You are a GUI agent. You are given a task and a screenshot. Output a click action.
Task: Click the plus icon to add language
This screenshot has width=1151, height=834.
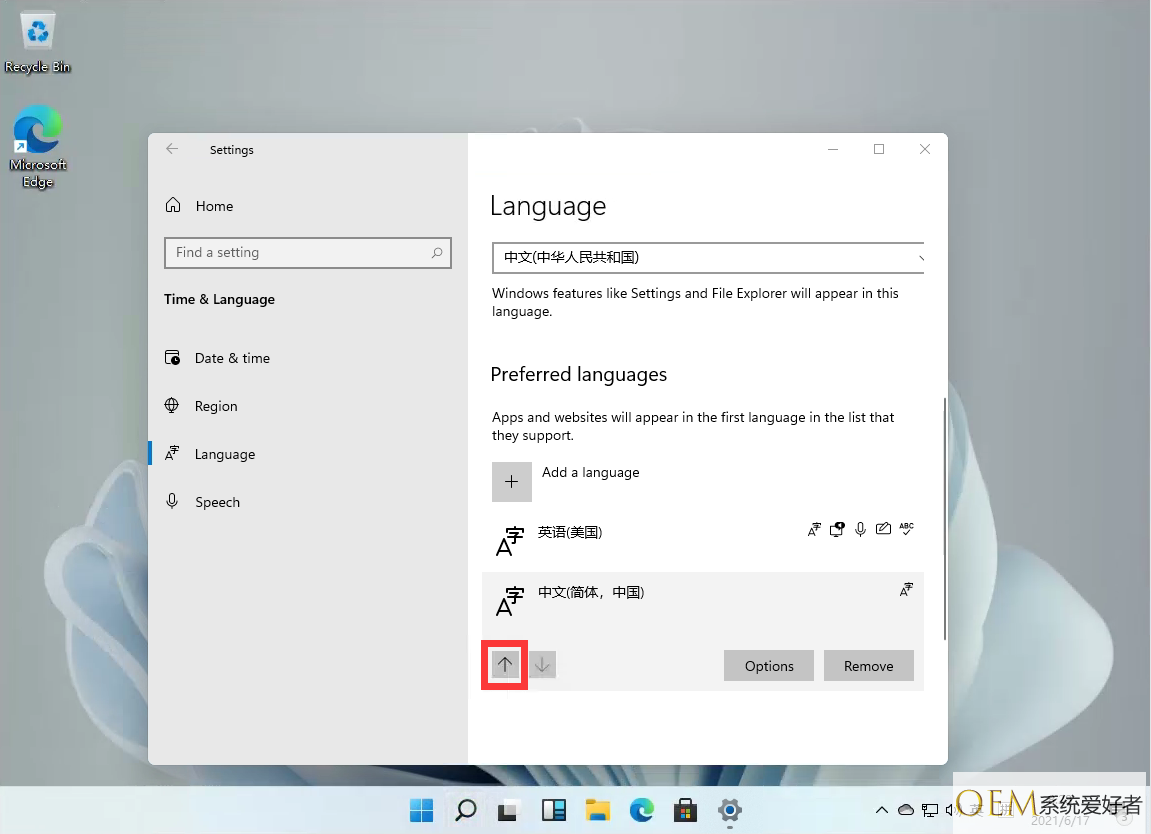click(511, 481)
